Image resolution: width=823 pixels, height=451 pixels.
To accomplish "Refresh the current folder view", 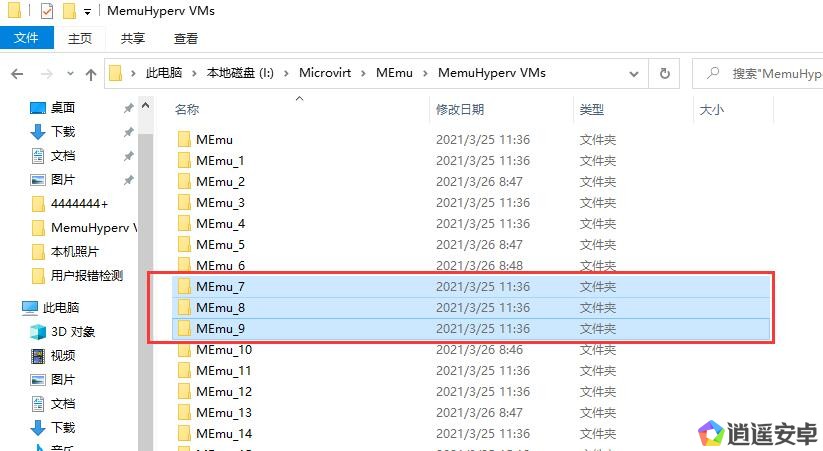I will pos(664,73).
